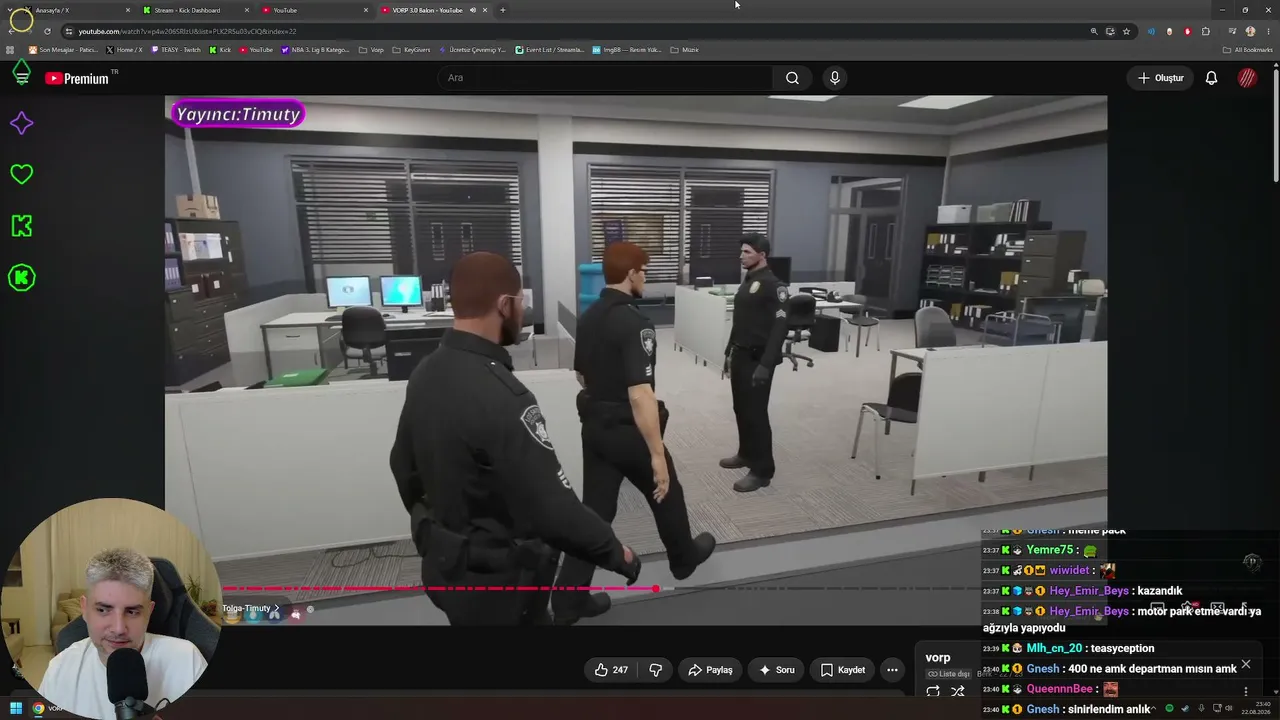Click the Chrome address bar URL

click(187, 31)
